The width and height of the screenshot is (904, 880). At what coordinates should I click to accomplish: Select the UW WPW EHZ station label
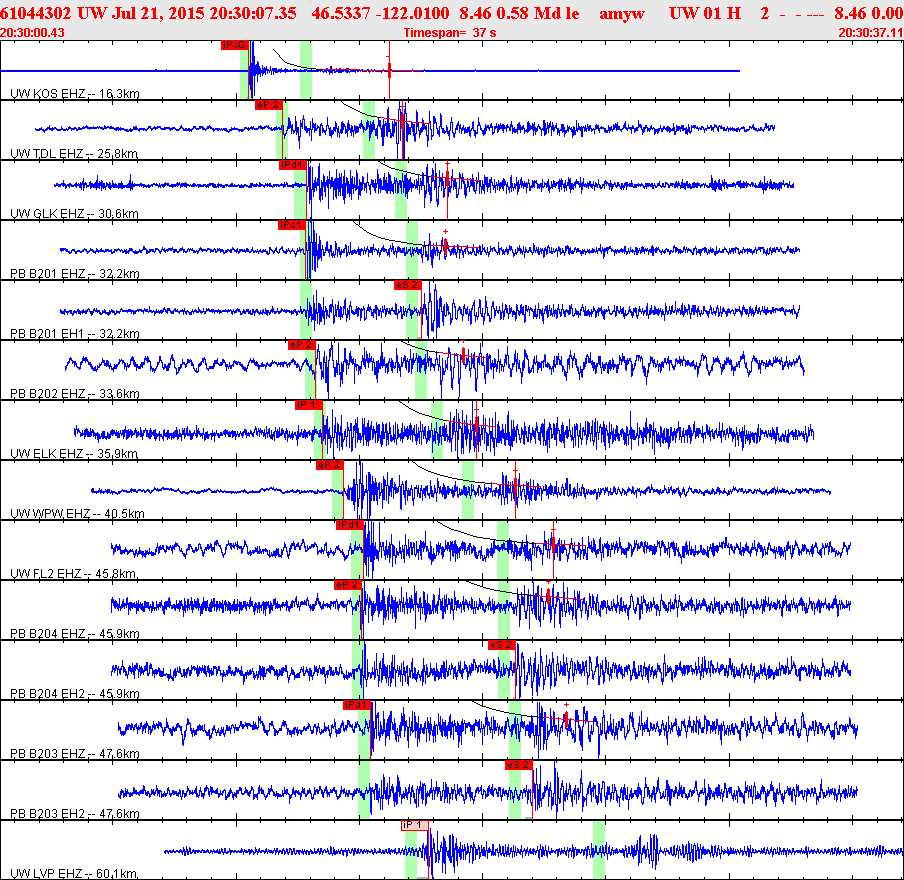pos(78,513)
